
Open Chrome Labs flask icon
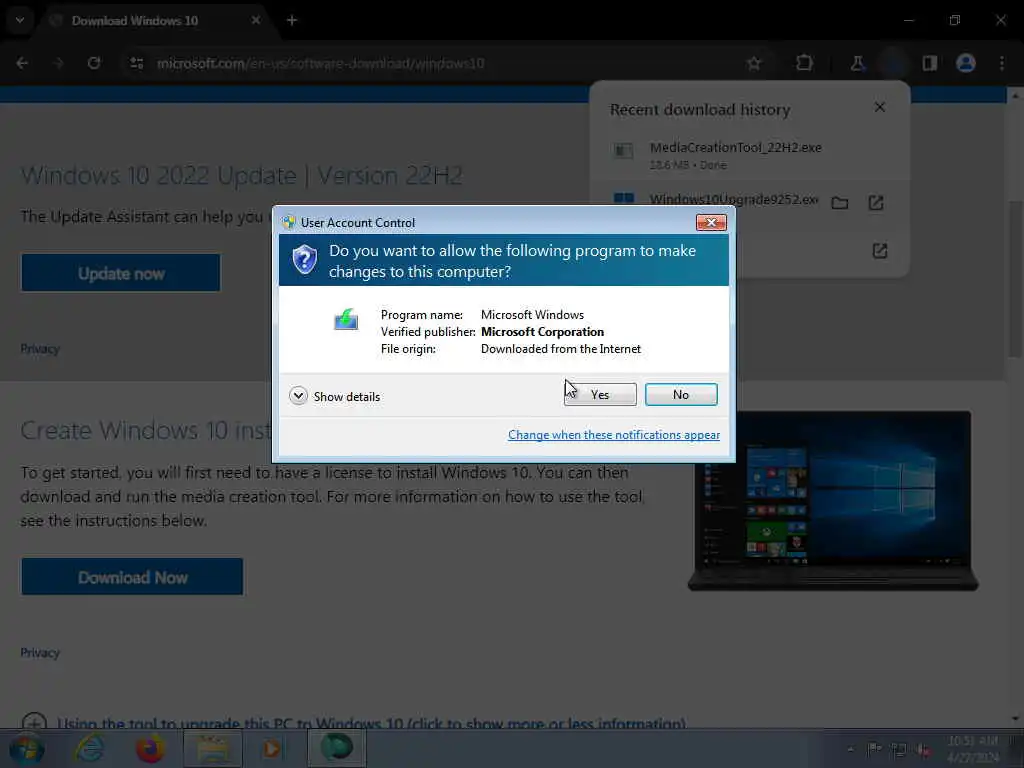click(x=857, y=63)
